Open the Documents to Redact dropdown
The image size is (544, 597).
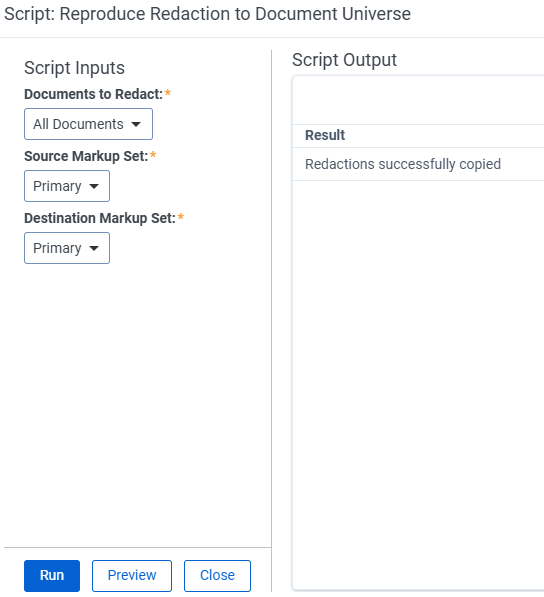88,124
